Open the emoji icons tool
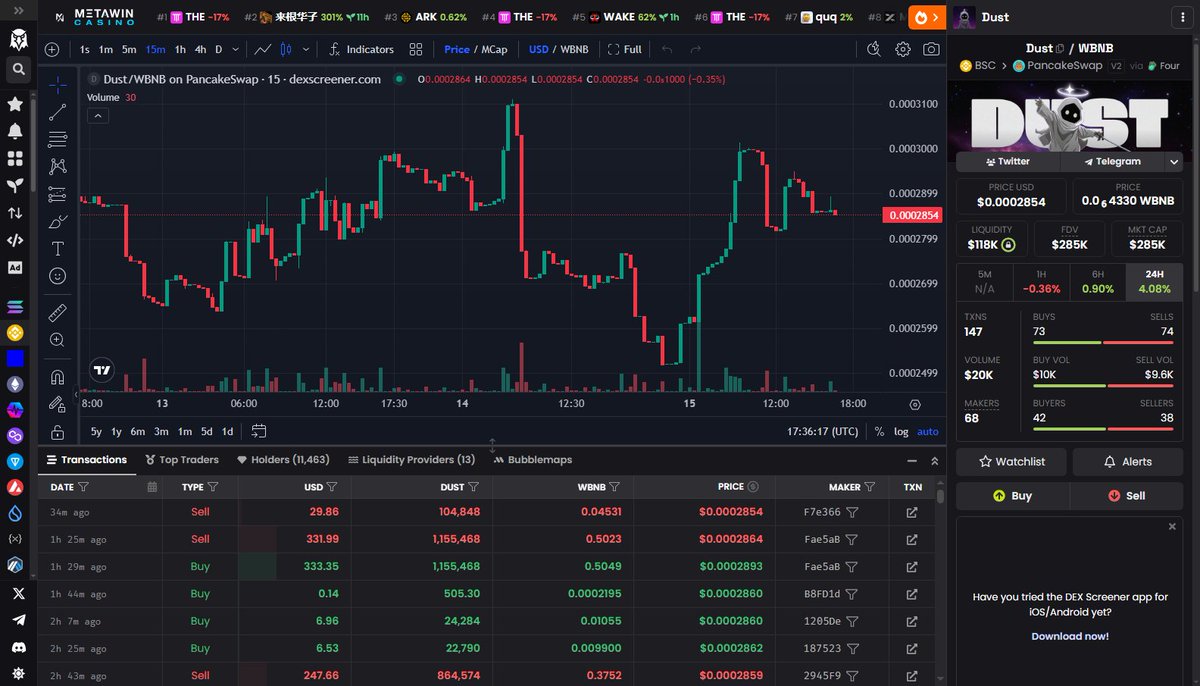 [57, 275]
